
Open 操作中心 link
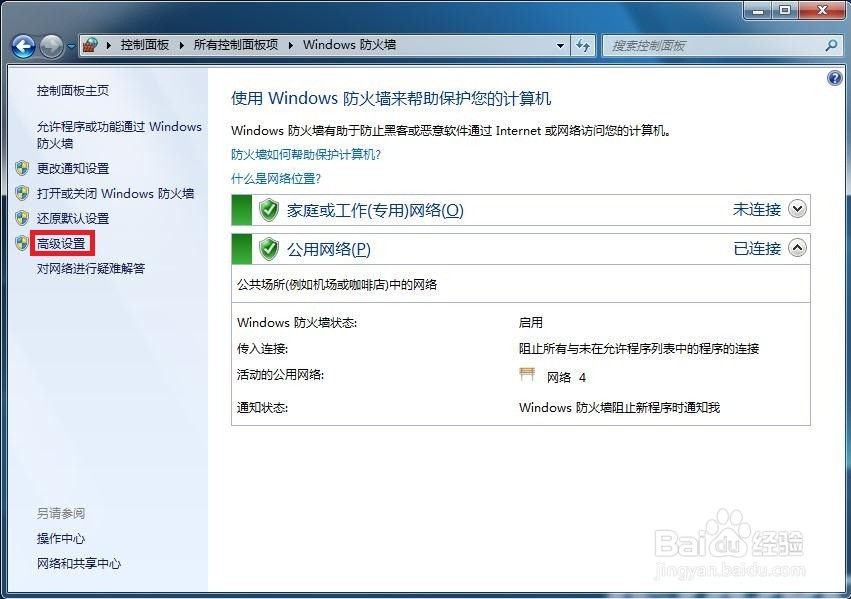pos(61,538)
